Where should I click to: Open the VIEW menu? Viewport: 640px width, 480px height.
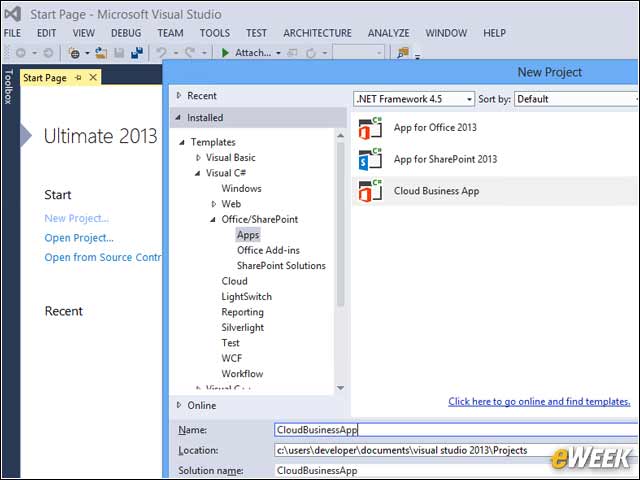coord(84,33)
